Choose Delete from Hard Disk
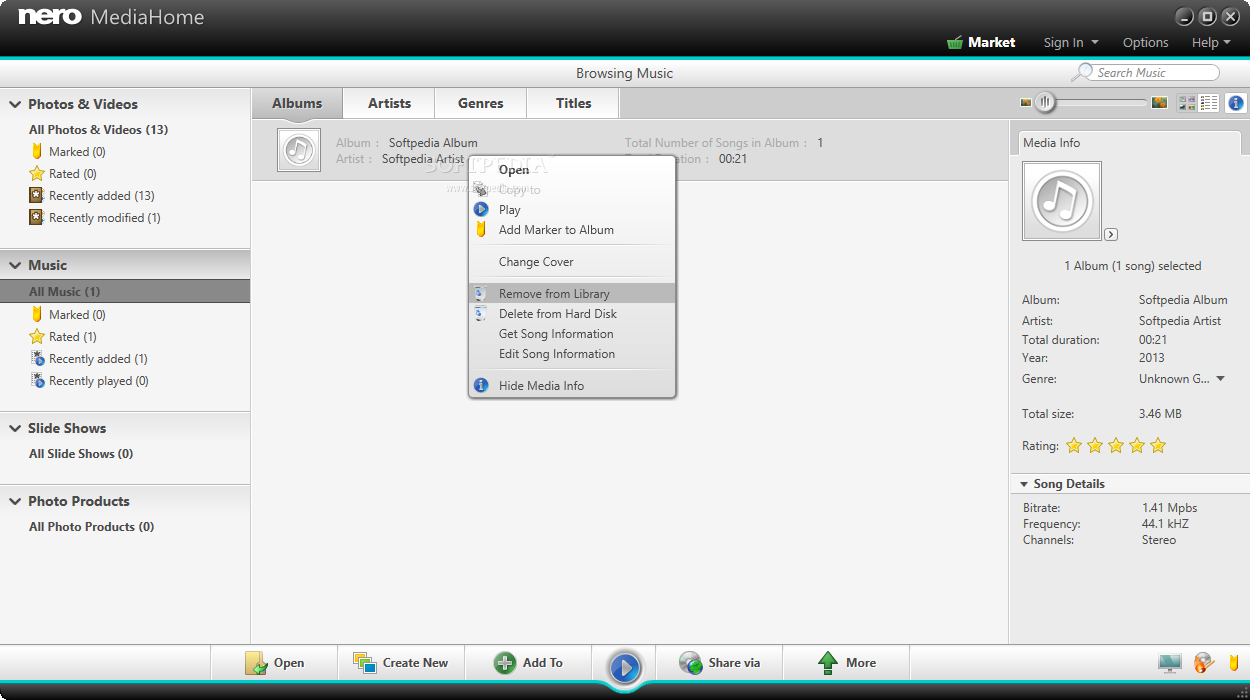The height and width of the screenshot is (700, 1250). 572,314
